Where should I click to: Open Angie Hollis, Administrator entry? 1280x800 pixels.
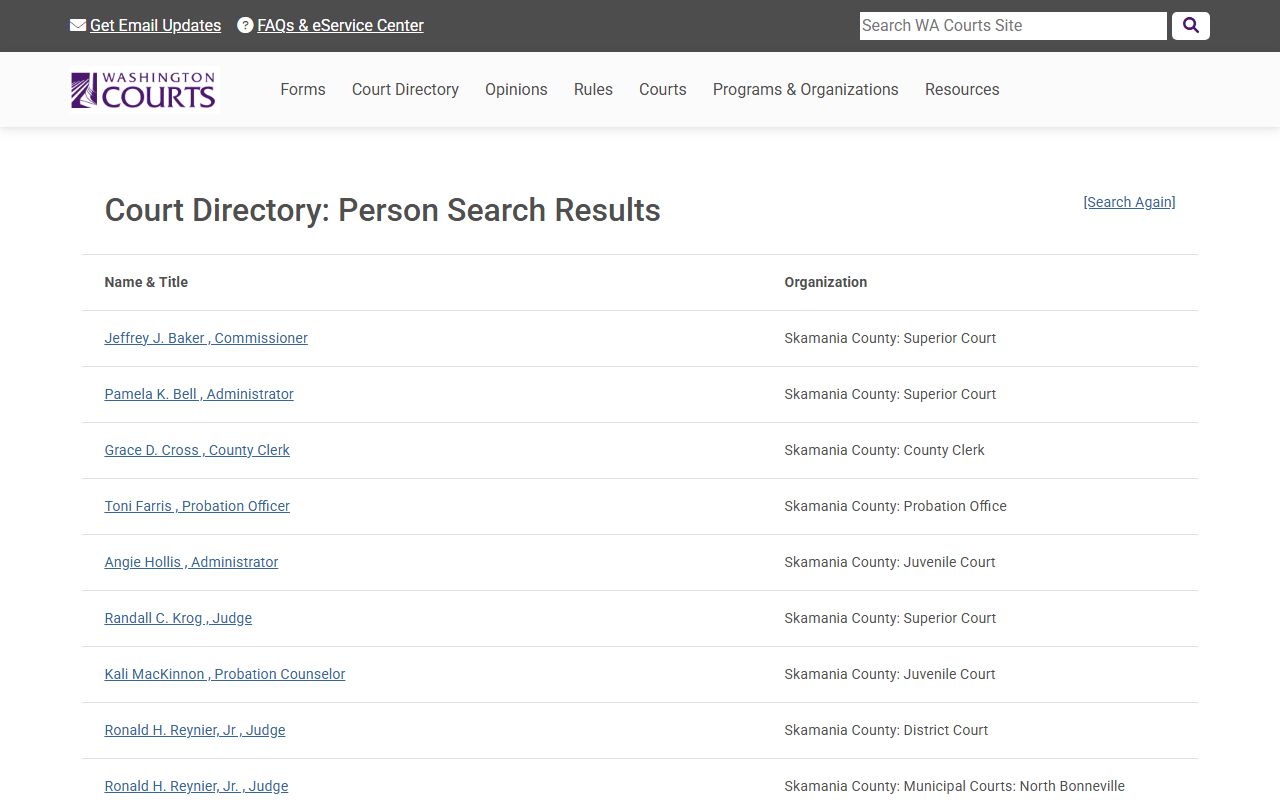pyautogui.click(x=191, y=562)
